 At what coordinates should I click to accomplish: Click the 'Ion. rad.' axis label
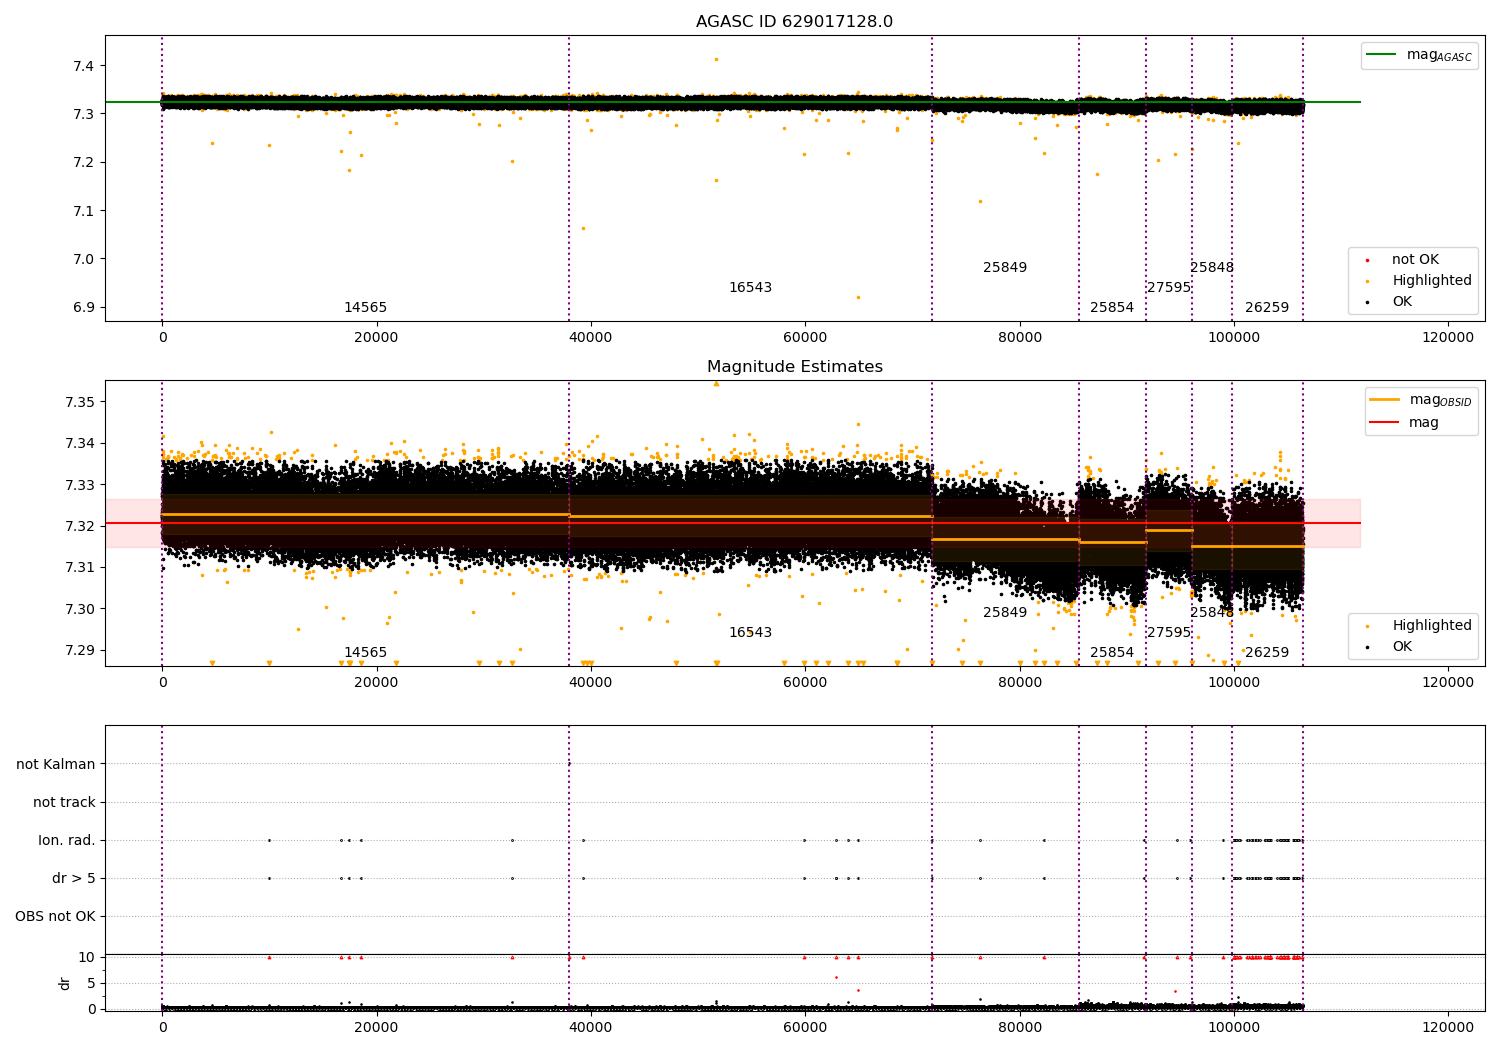click(67, 841)
